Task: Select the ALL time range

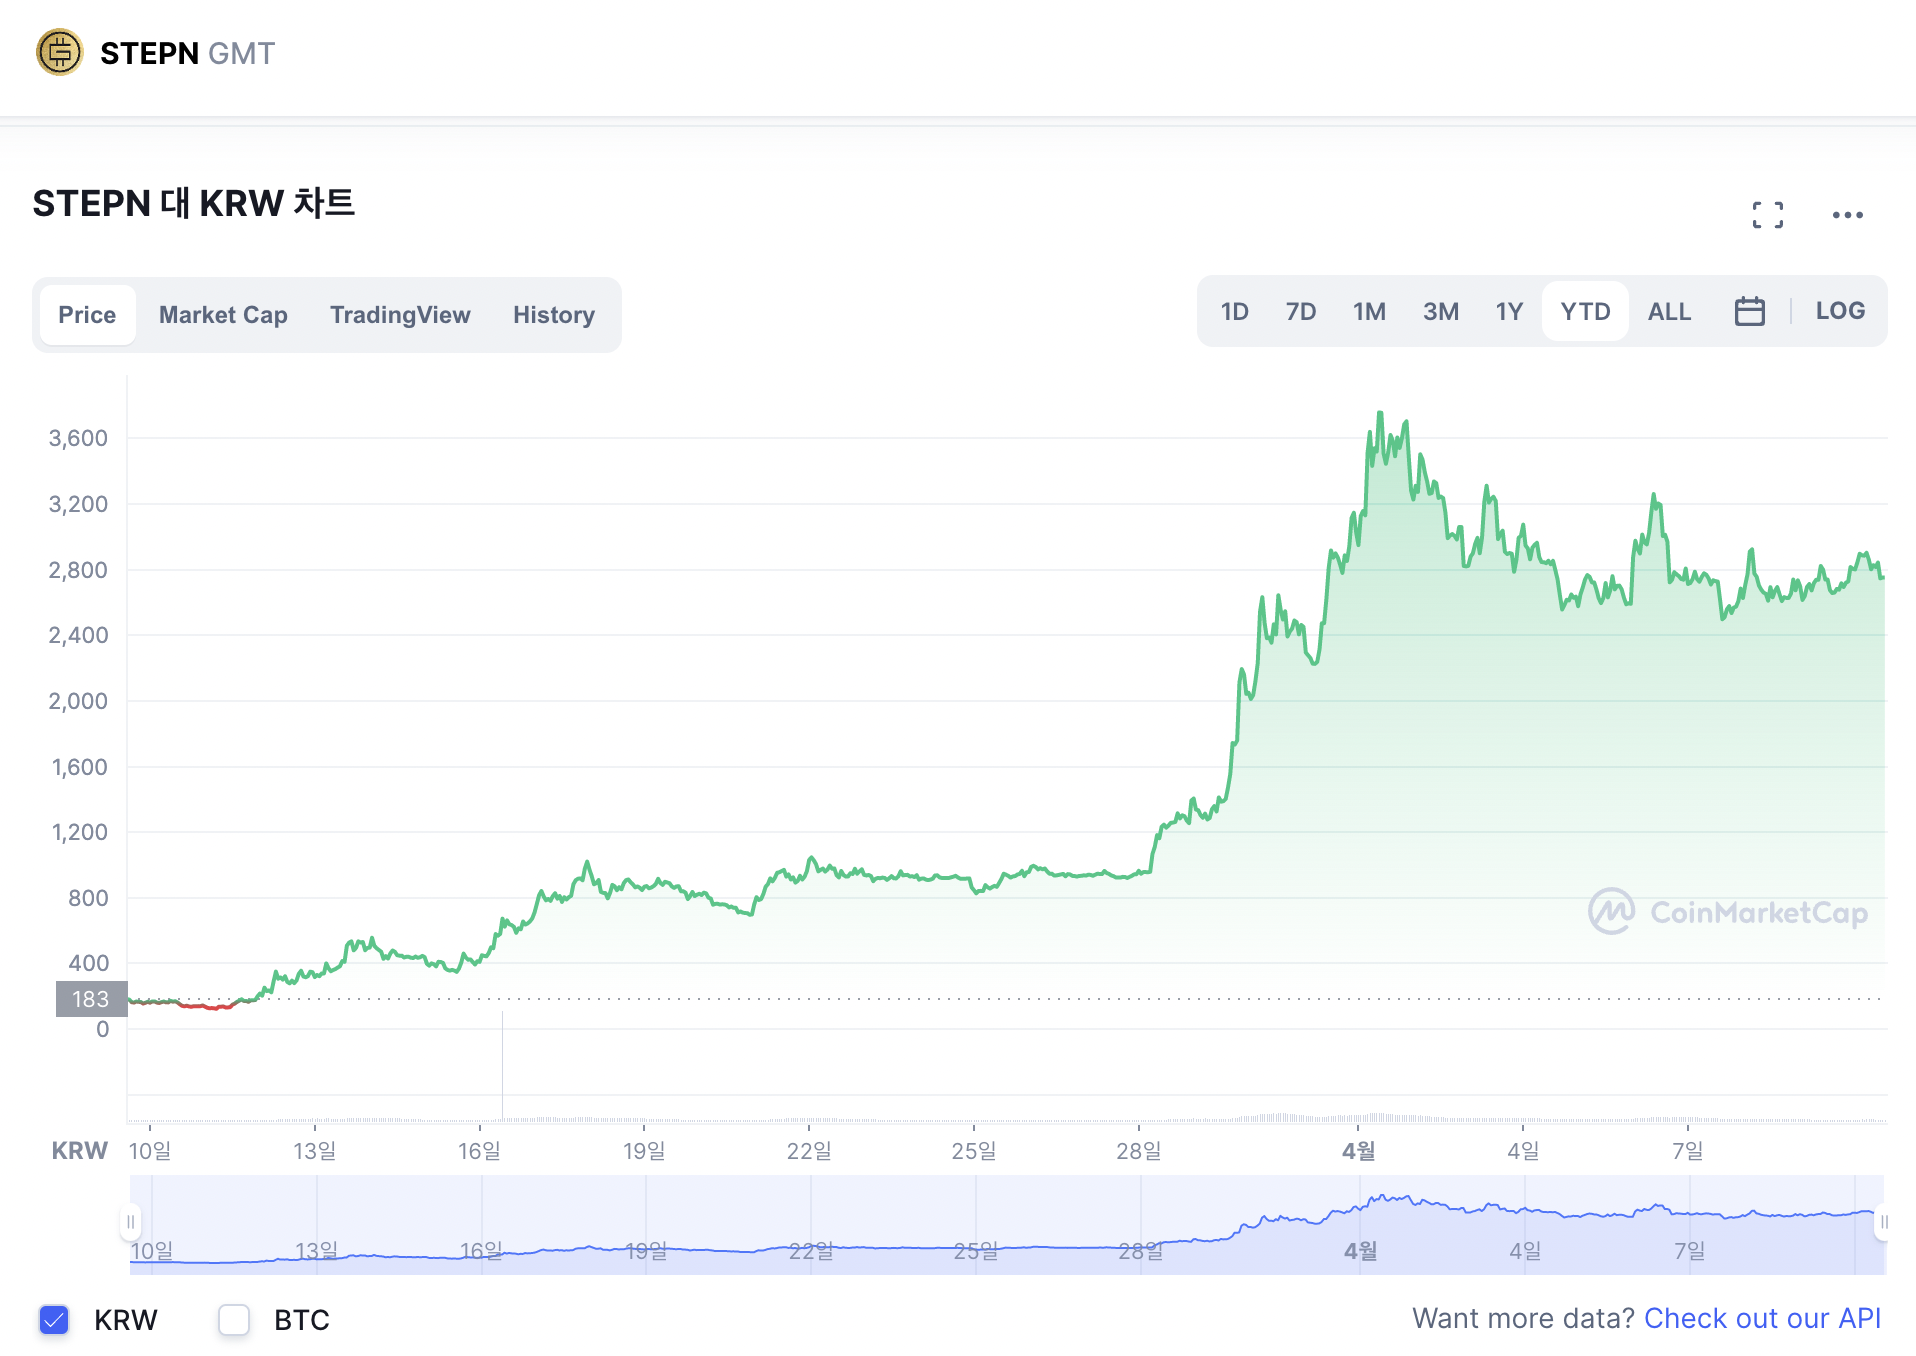Action: pos(1669,311)
